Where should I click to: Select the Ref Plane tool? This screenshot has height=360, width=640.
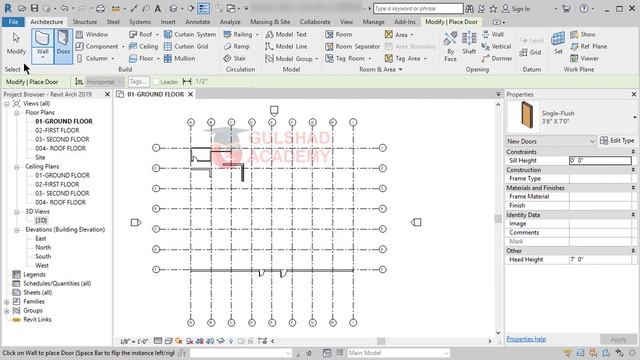[x=589, y=47]
